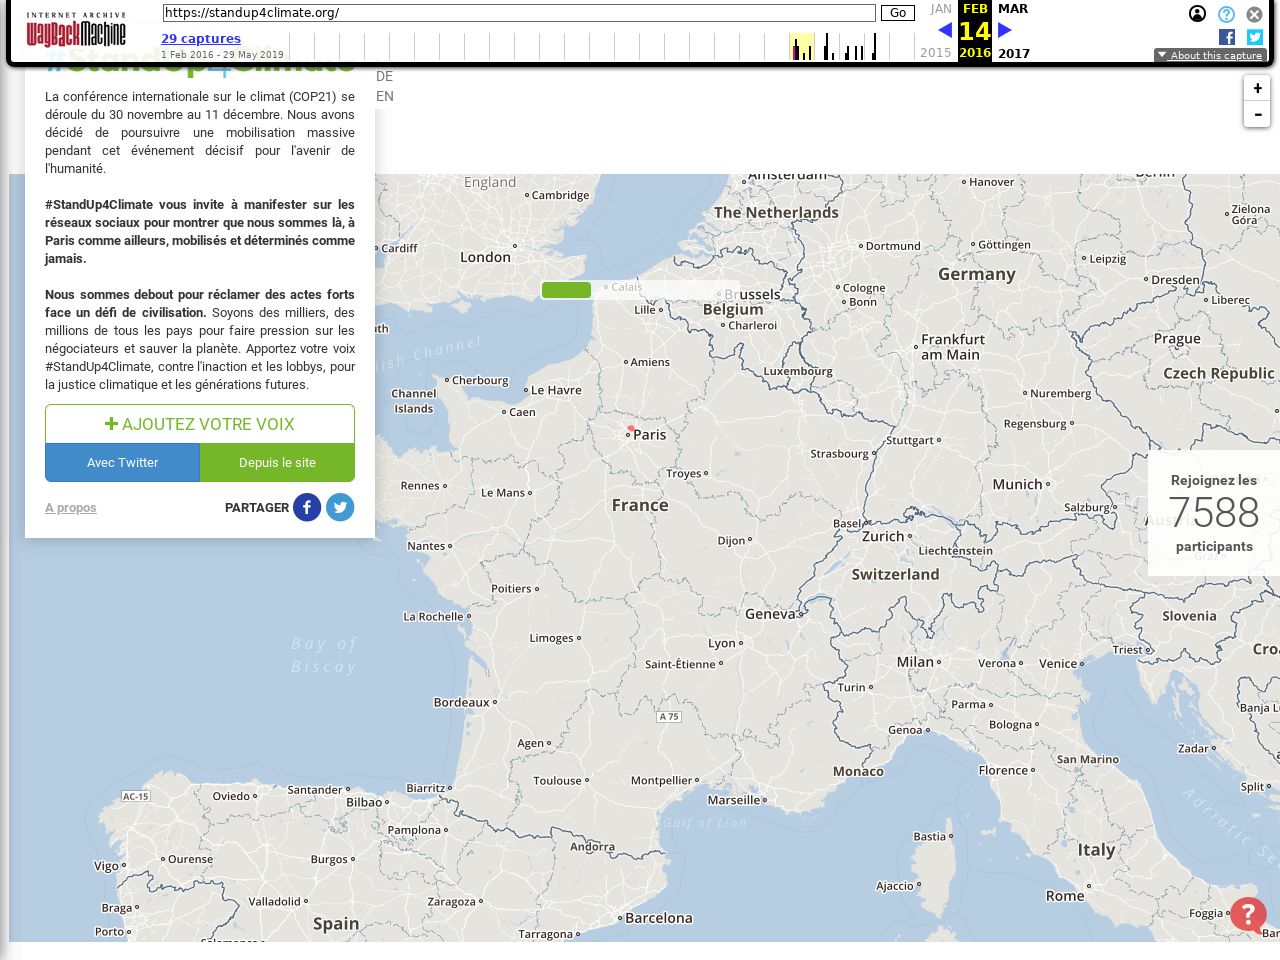Go to previous capture with left arrow
The width and height of the screenshot is (1280, 960).
pos(945,30)
